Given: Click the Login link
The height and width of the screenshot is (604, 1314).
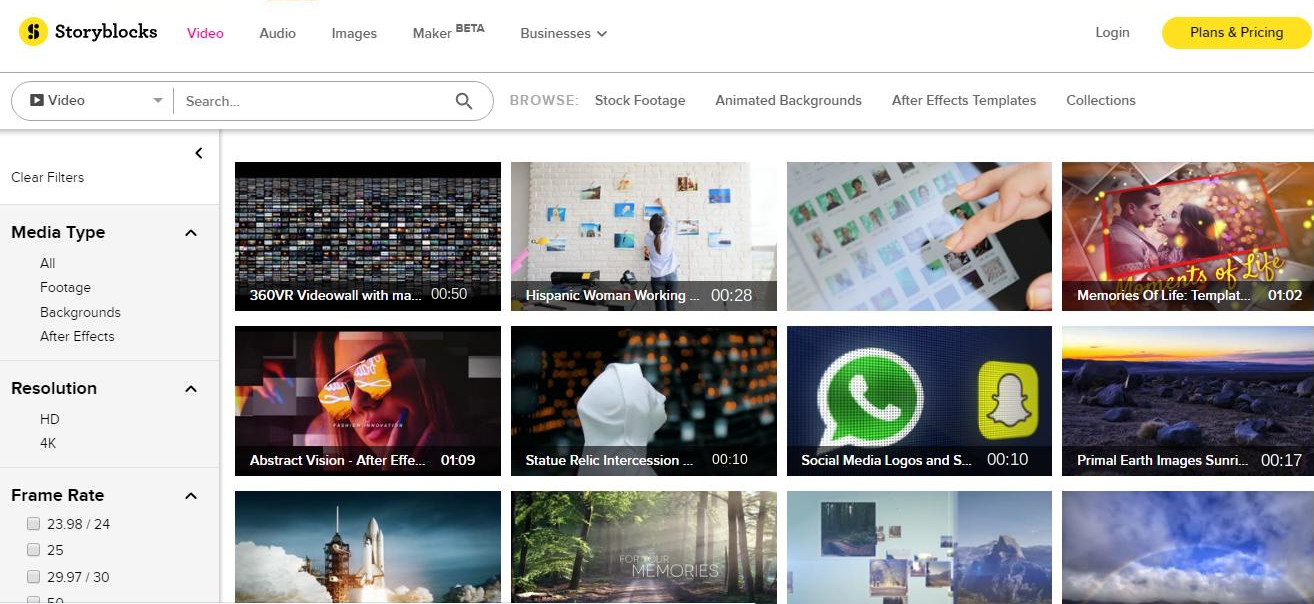Looking at the screenshot, I should coord(1112,32).
